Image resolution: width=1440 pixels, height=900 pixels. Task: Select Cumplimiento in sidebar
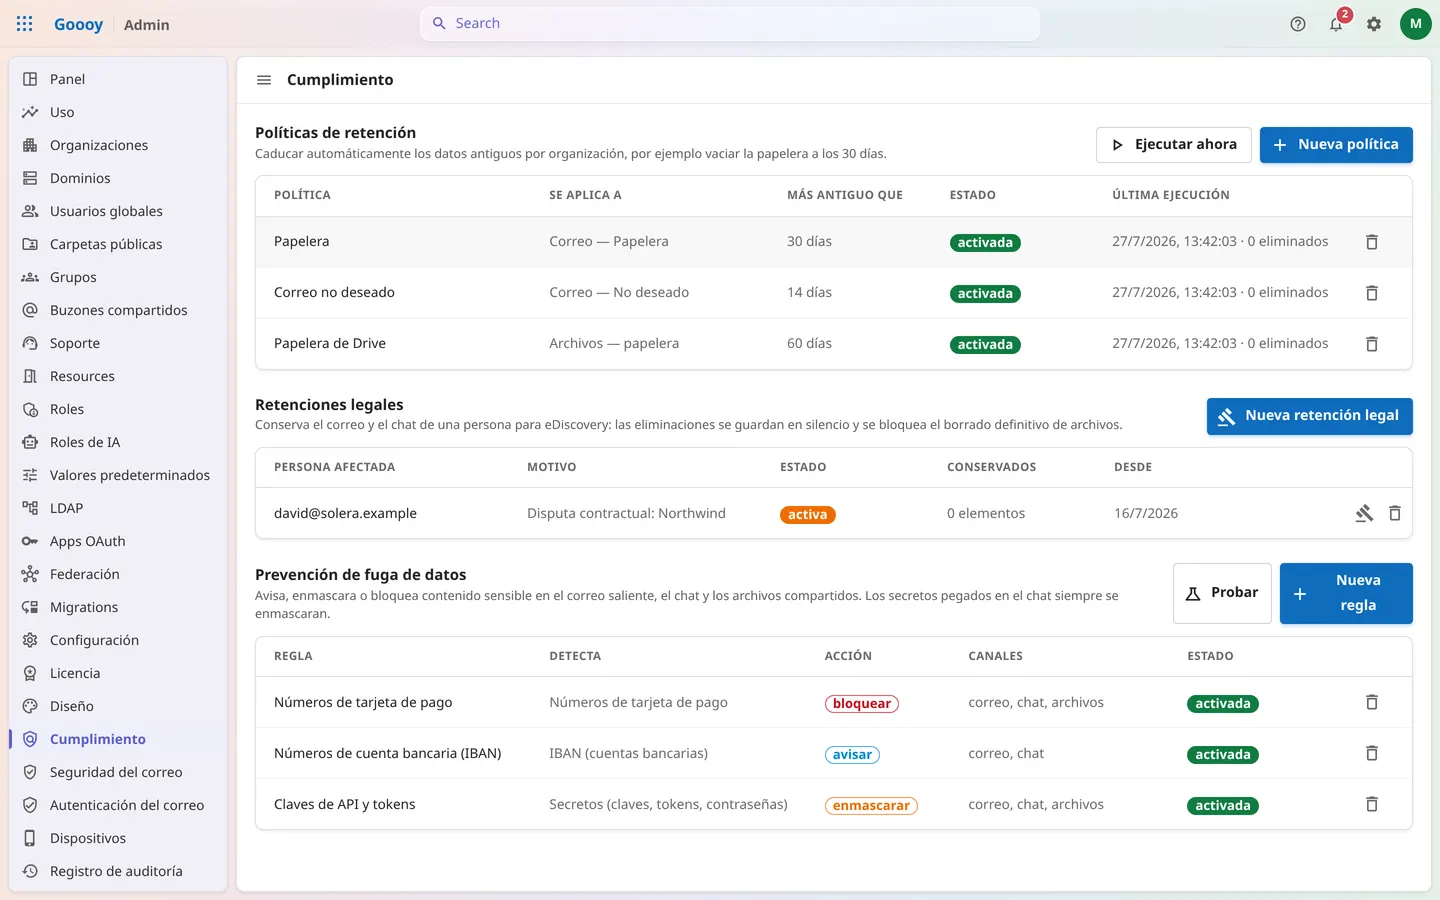coord(118,739)
